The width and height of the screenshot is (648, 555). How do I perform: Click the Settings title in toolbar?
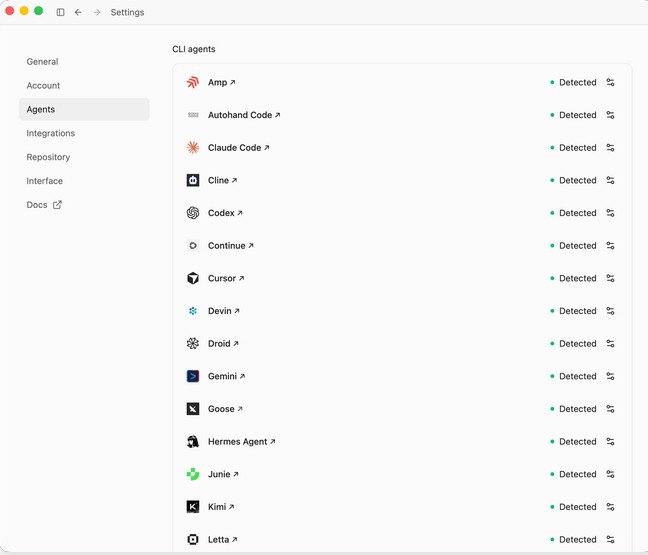point(127,12)
